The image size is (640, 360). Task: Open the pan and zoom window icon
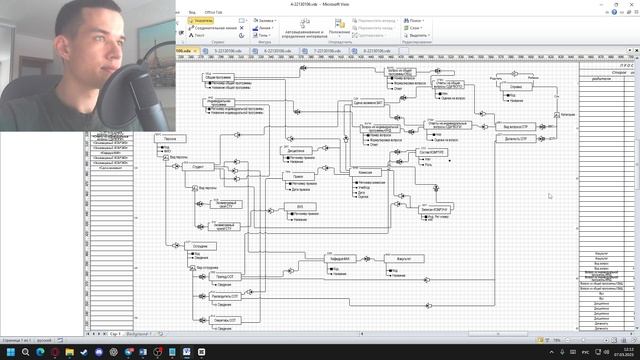pyautogui.click(x=623, y=340)
